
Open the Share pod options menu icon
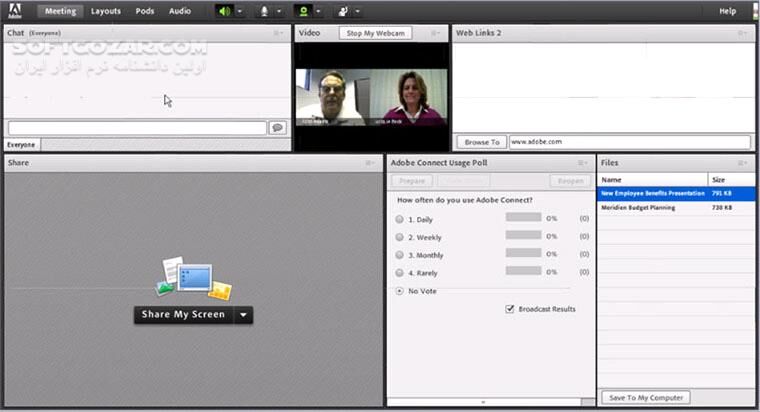tap(370, 163)
